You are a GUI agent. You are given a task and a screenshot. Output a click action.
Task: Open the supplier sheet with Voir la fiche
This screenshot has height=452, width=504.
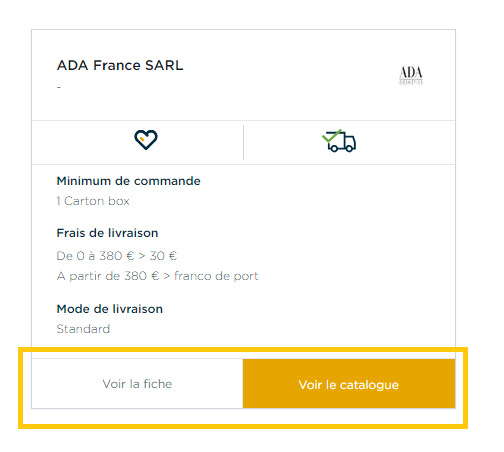tap(137, 384)
